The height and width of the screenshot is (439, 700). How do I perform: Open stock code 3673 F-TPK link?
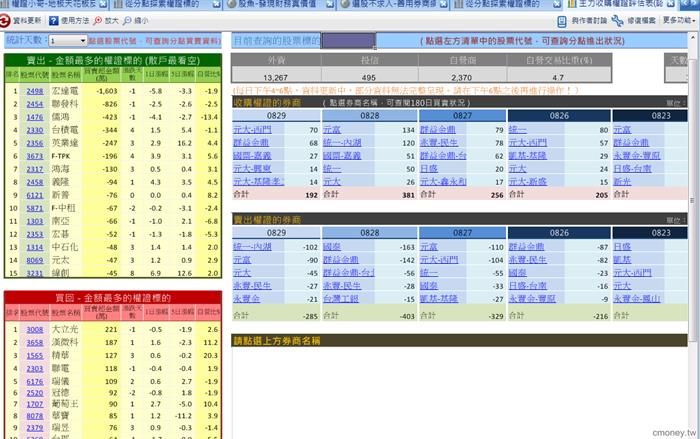[34, 156]
